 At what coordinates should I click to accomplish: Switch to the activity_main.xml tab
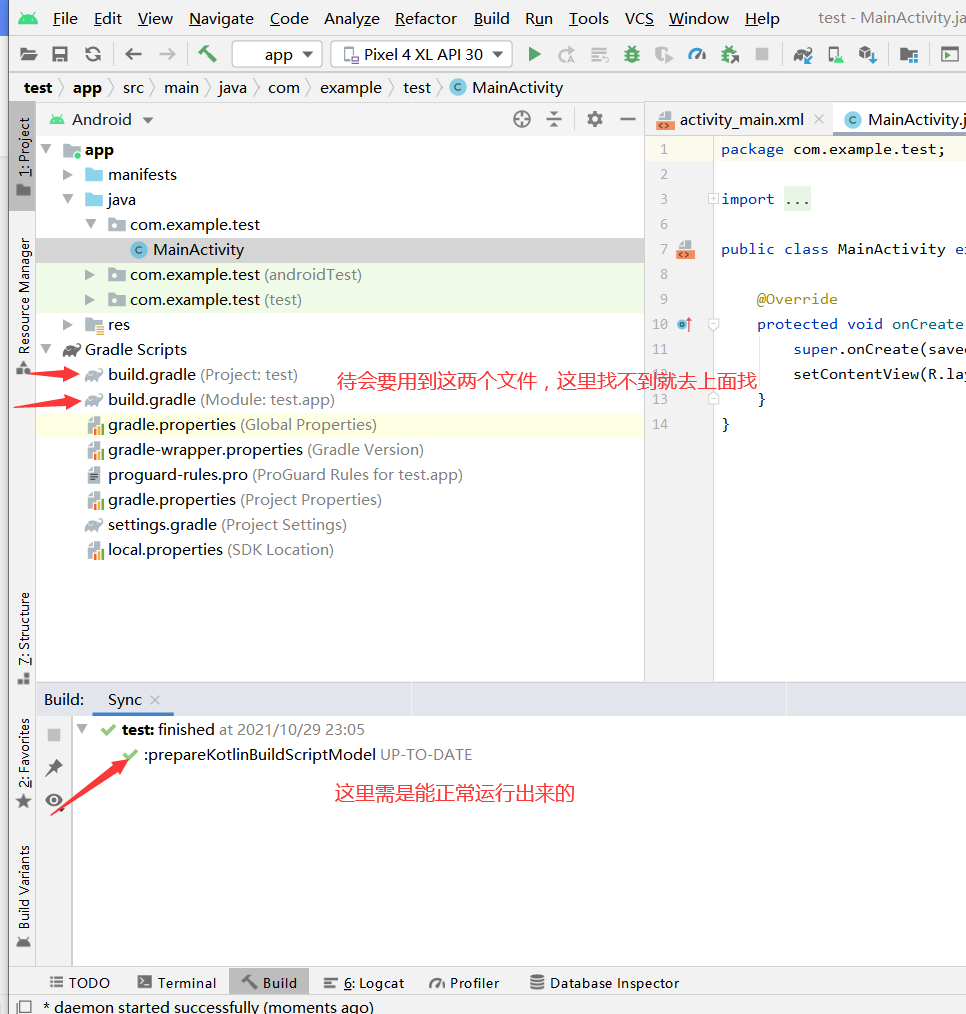tap(742, 118)
